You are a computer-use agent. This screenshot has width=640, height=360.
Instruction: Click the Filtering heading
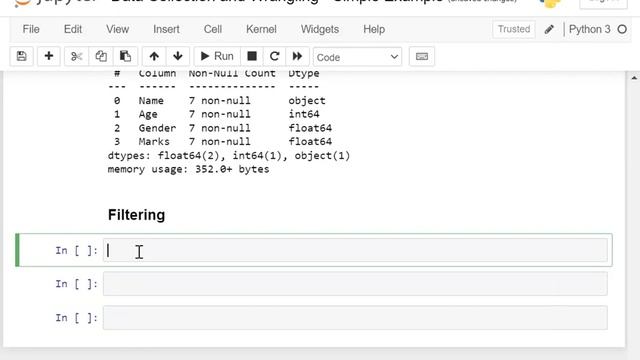(136, 215)
